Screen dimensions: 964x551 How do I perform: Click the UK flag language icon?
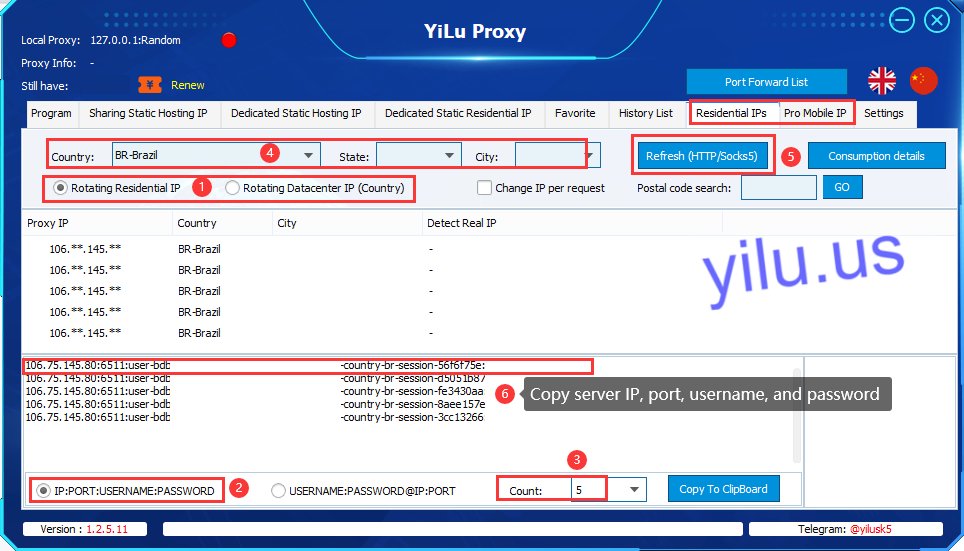882,81
